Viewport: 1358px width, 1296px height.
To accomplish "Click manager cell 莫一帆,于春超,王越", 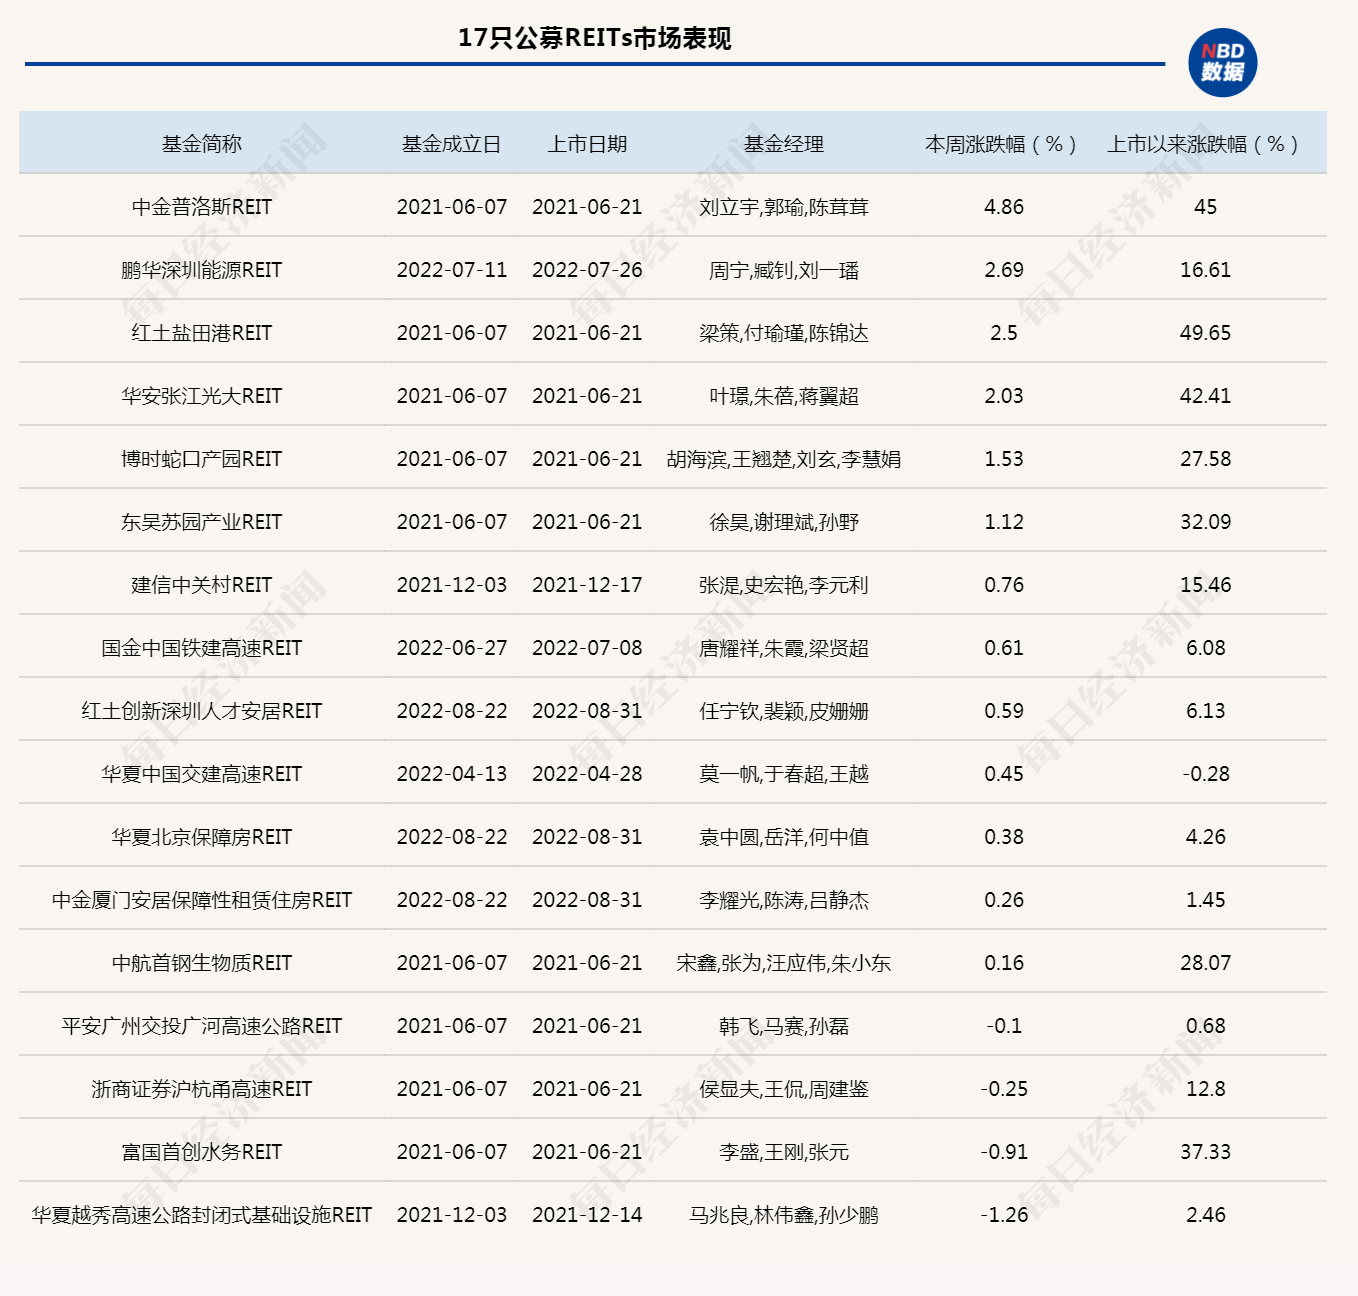I will click(x=784, y=774).
